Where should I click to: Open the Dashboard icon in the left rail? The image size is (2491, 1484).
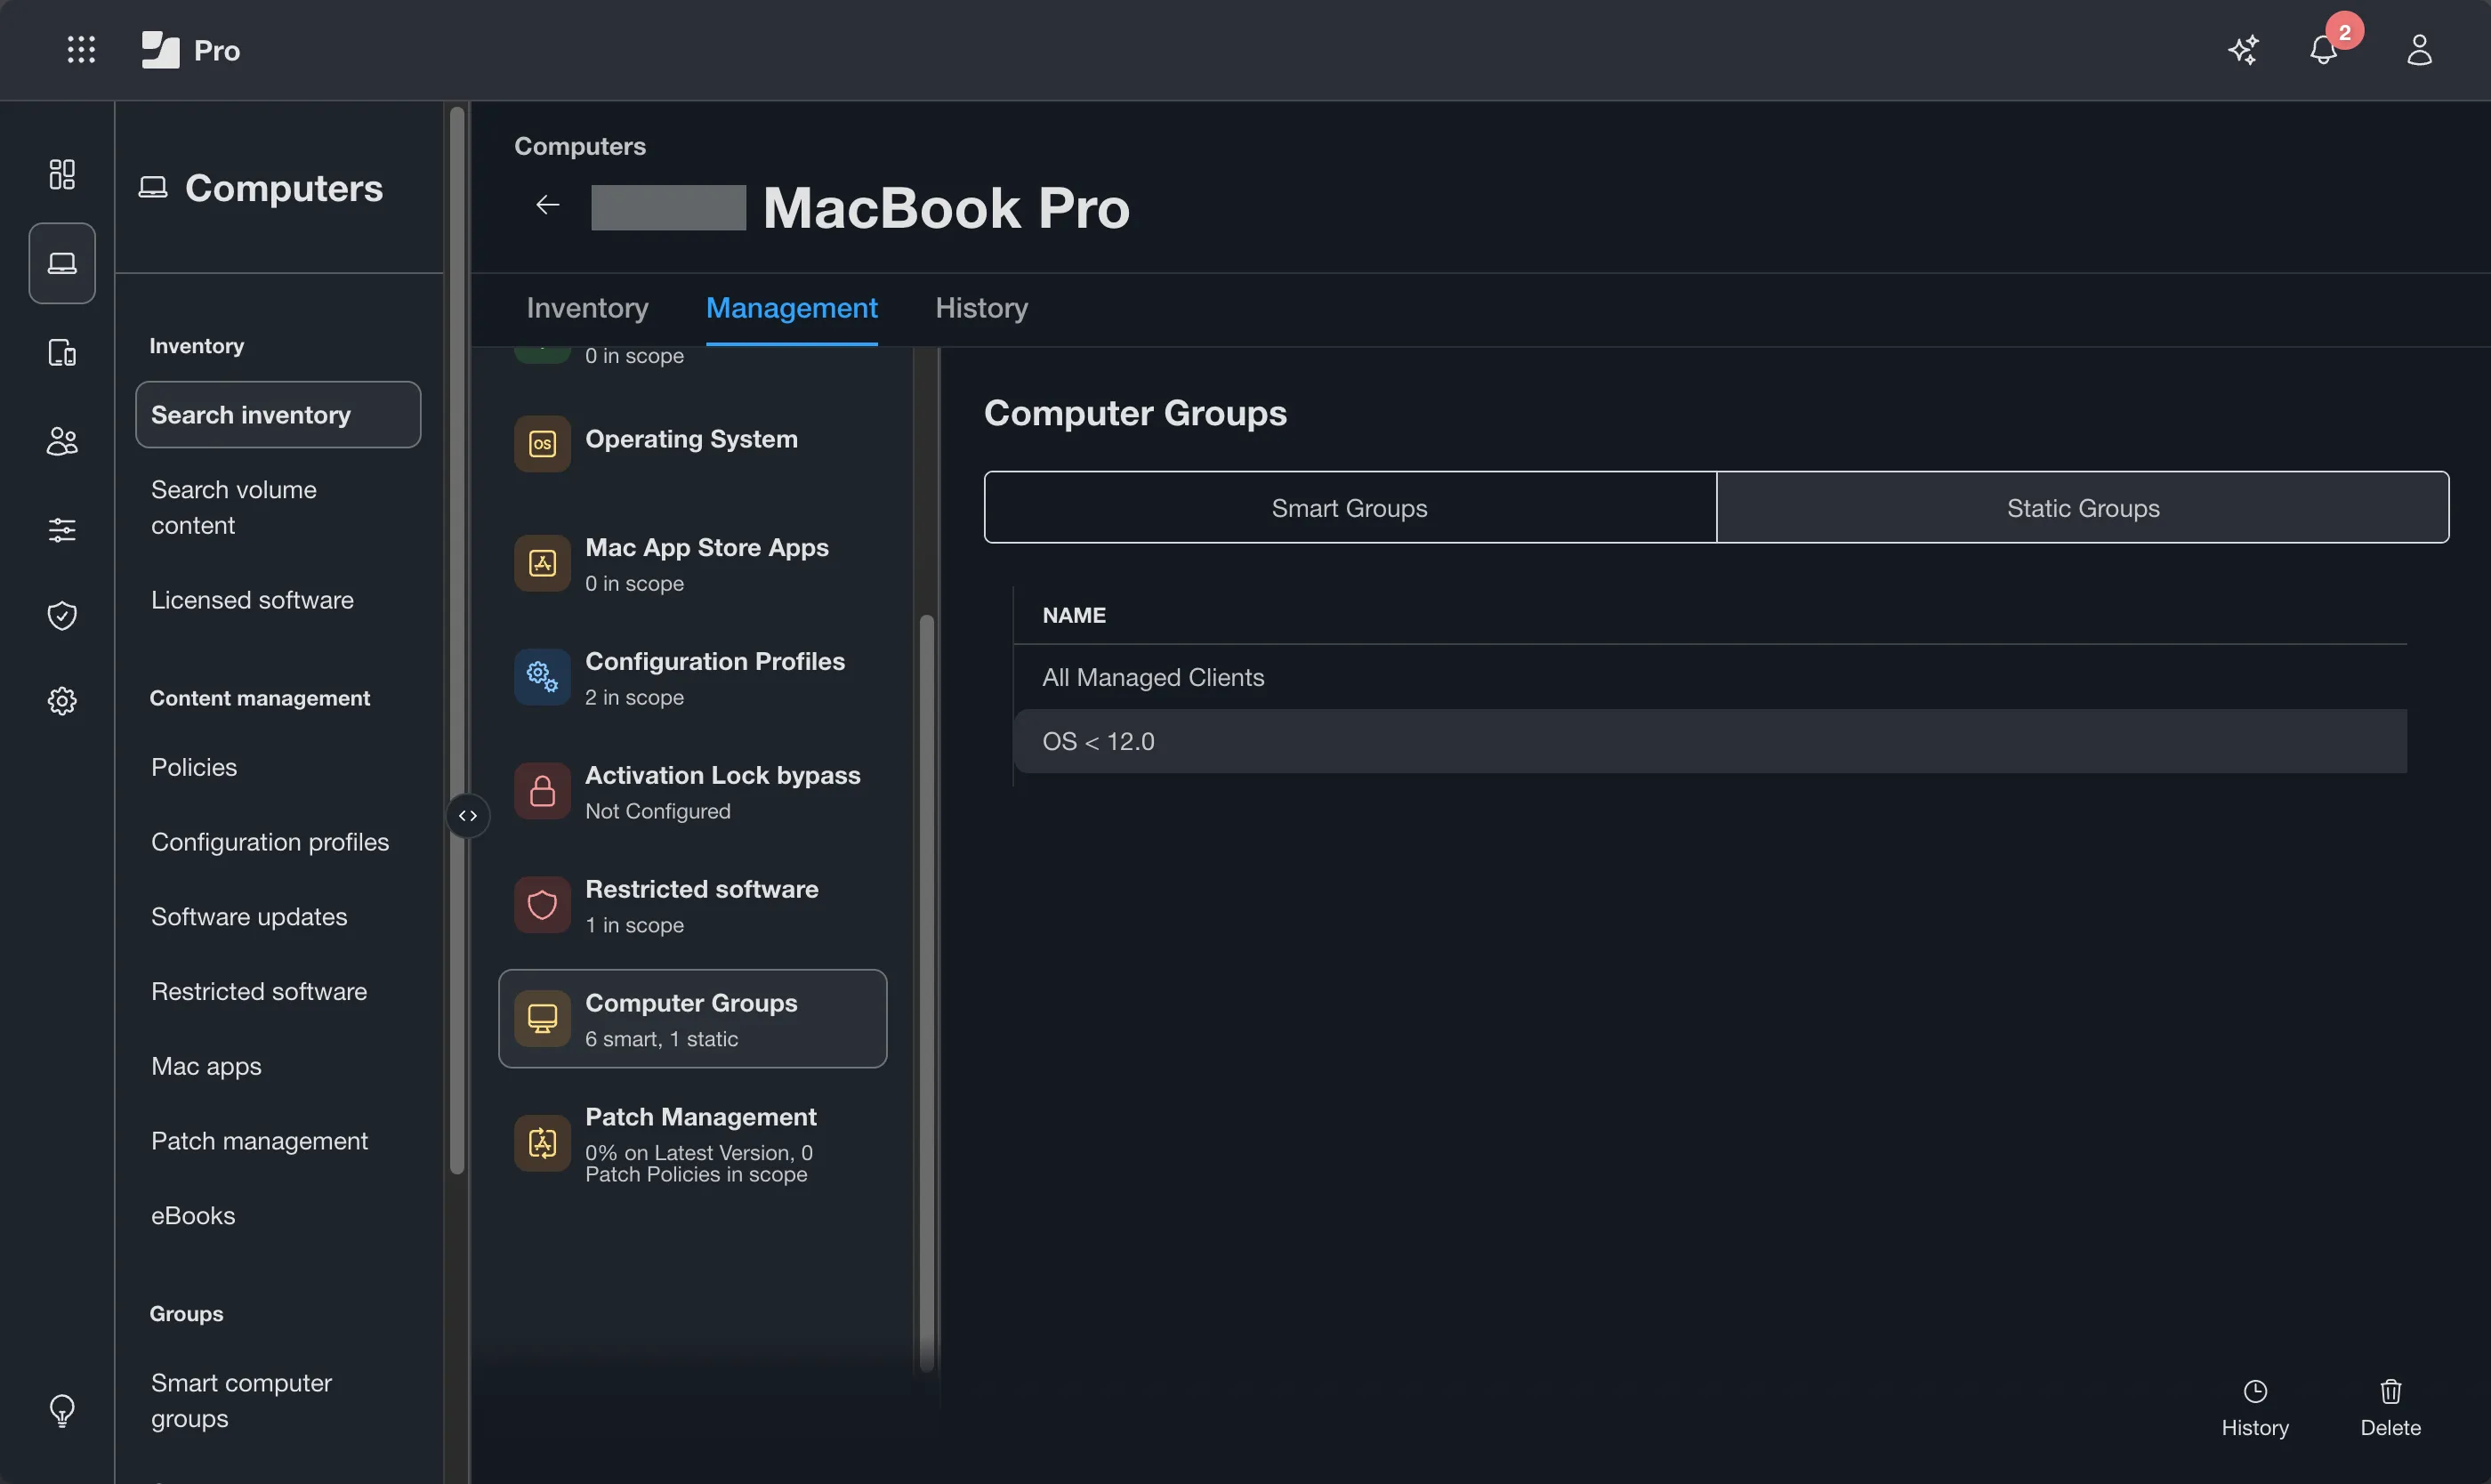[62, 174]
